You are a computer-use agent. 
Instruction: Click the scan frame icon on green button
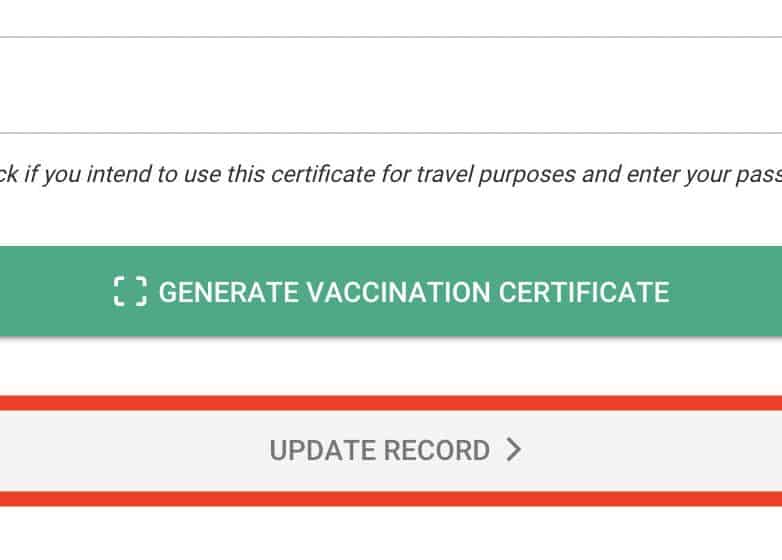[x=129, y=291]
